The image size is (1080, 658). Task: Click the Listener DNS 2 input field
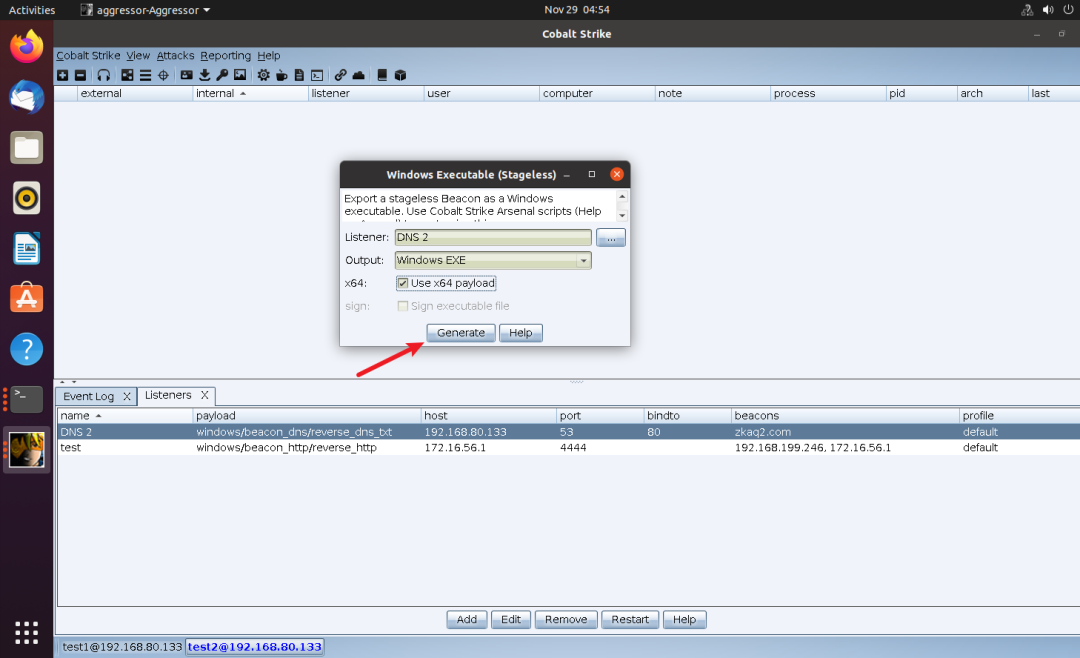click(x=492, y=237)
